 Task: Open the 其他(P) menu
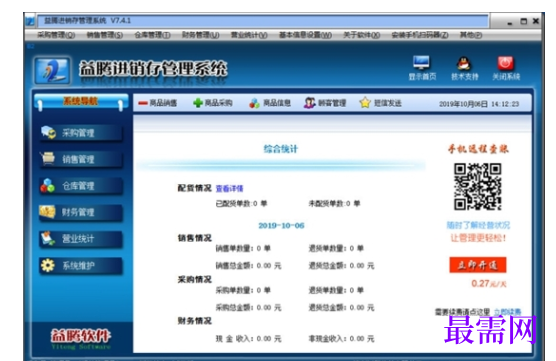tap(471, 35)
